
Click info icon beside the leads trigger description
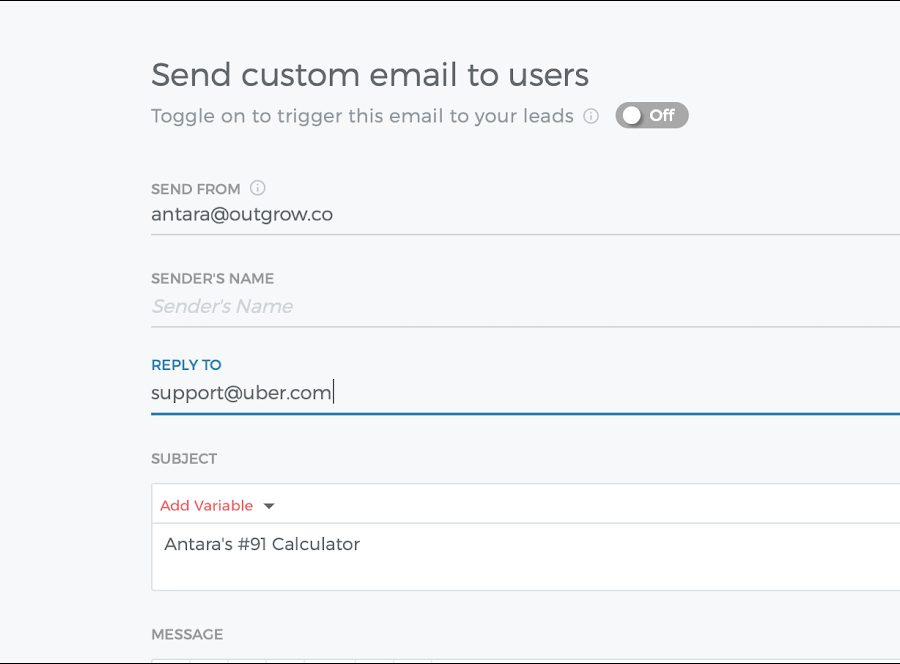(591, 116)
